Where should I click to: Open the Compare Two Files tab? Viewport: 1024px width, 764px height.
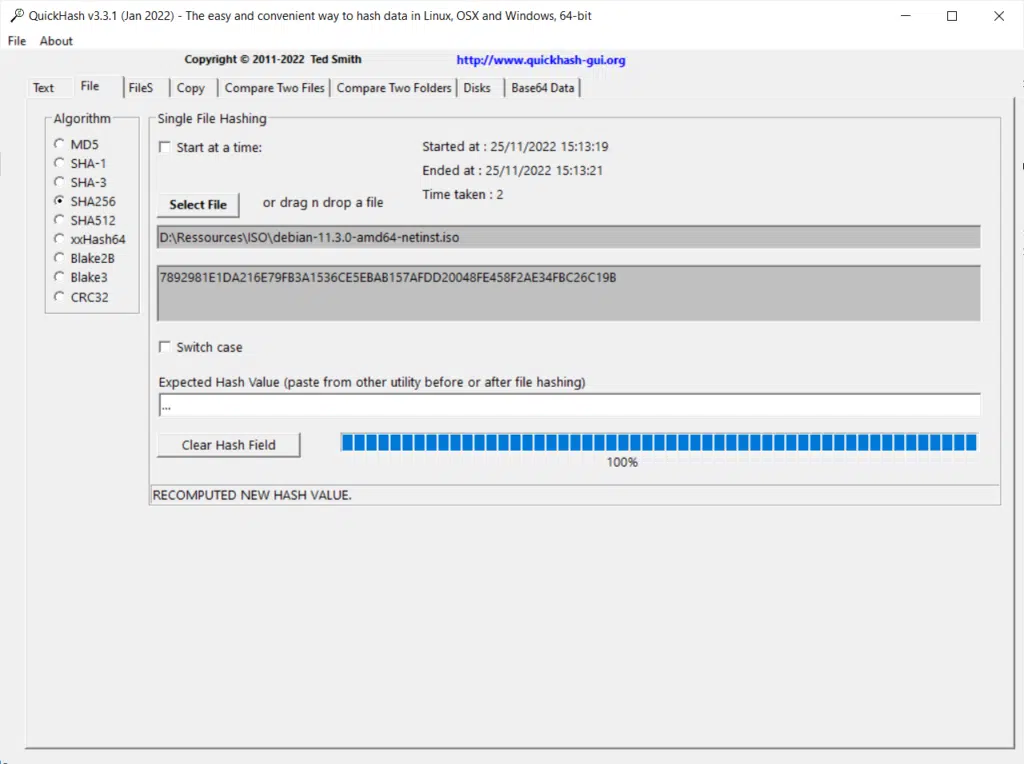click(x=274, y=88)
